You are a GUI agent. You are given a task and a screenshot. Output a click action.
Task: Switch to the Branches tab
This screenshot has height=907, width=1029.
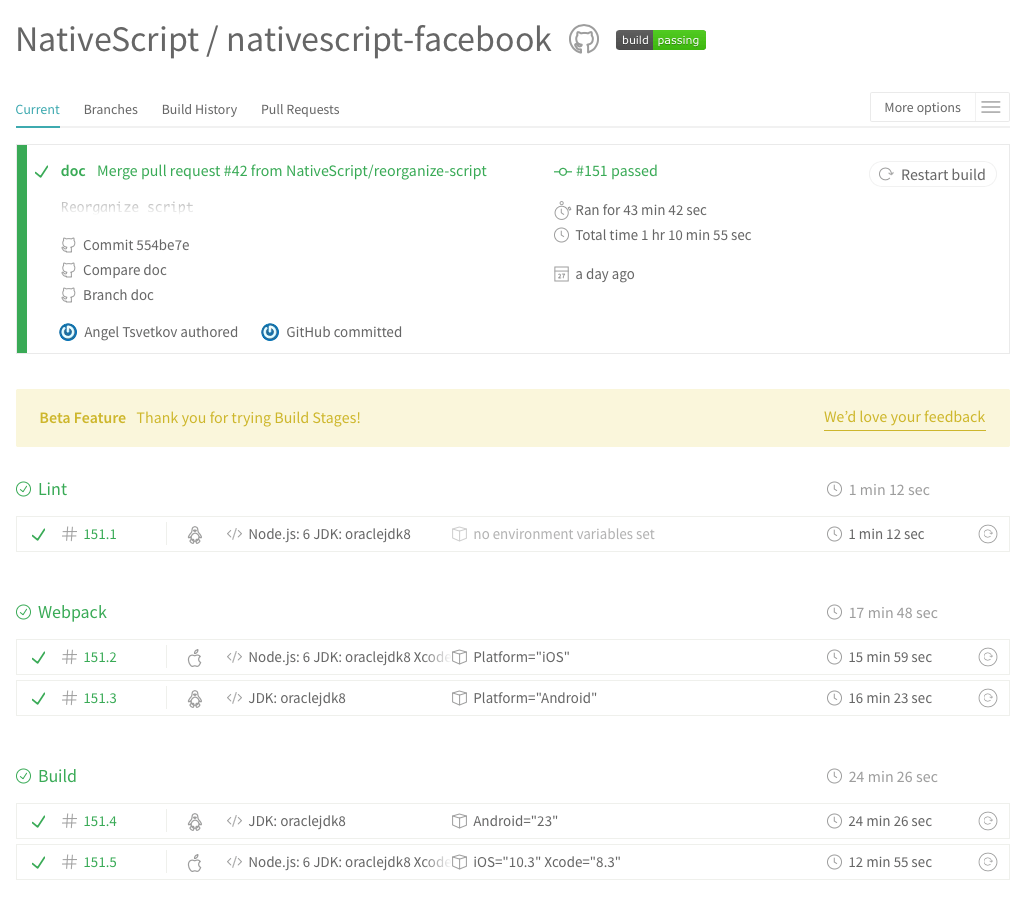(110, 110)
